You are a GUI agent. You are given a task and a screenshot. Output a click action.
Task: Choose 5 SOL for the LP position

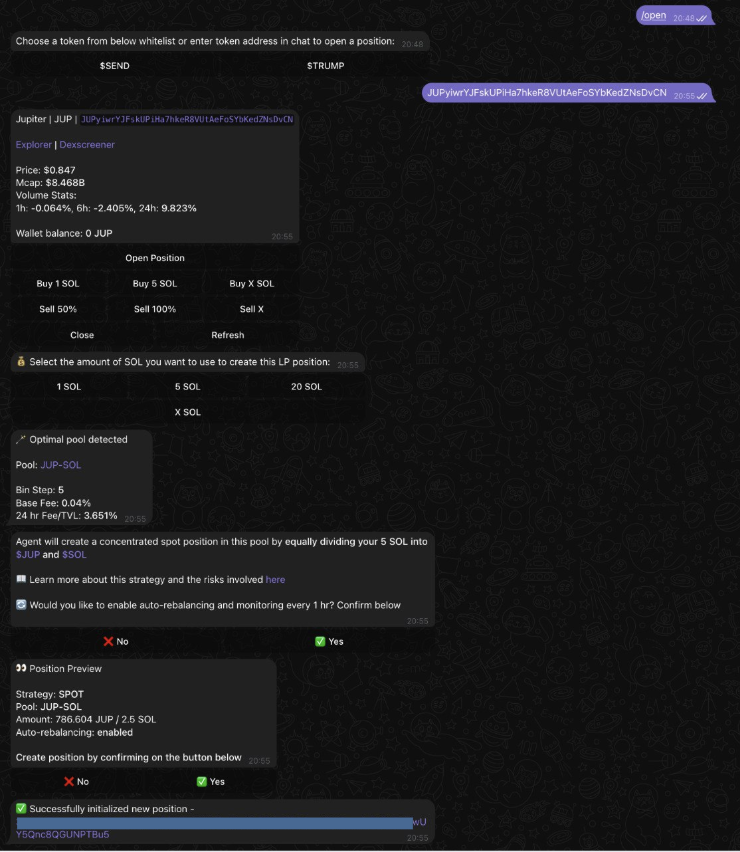(187, 387)
